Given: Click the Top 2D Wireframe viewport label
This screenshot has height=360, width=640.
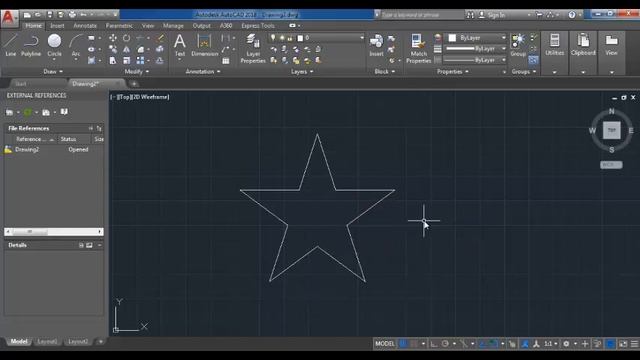Looking at the screenshot, I should (140, 97).
